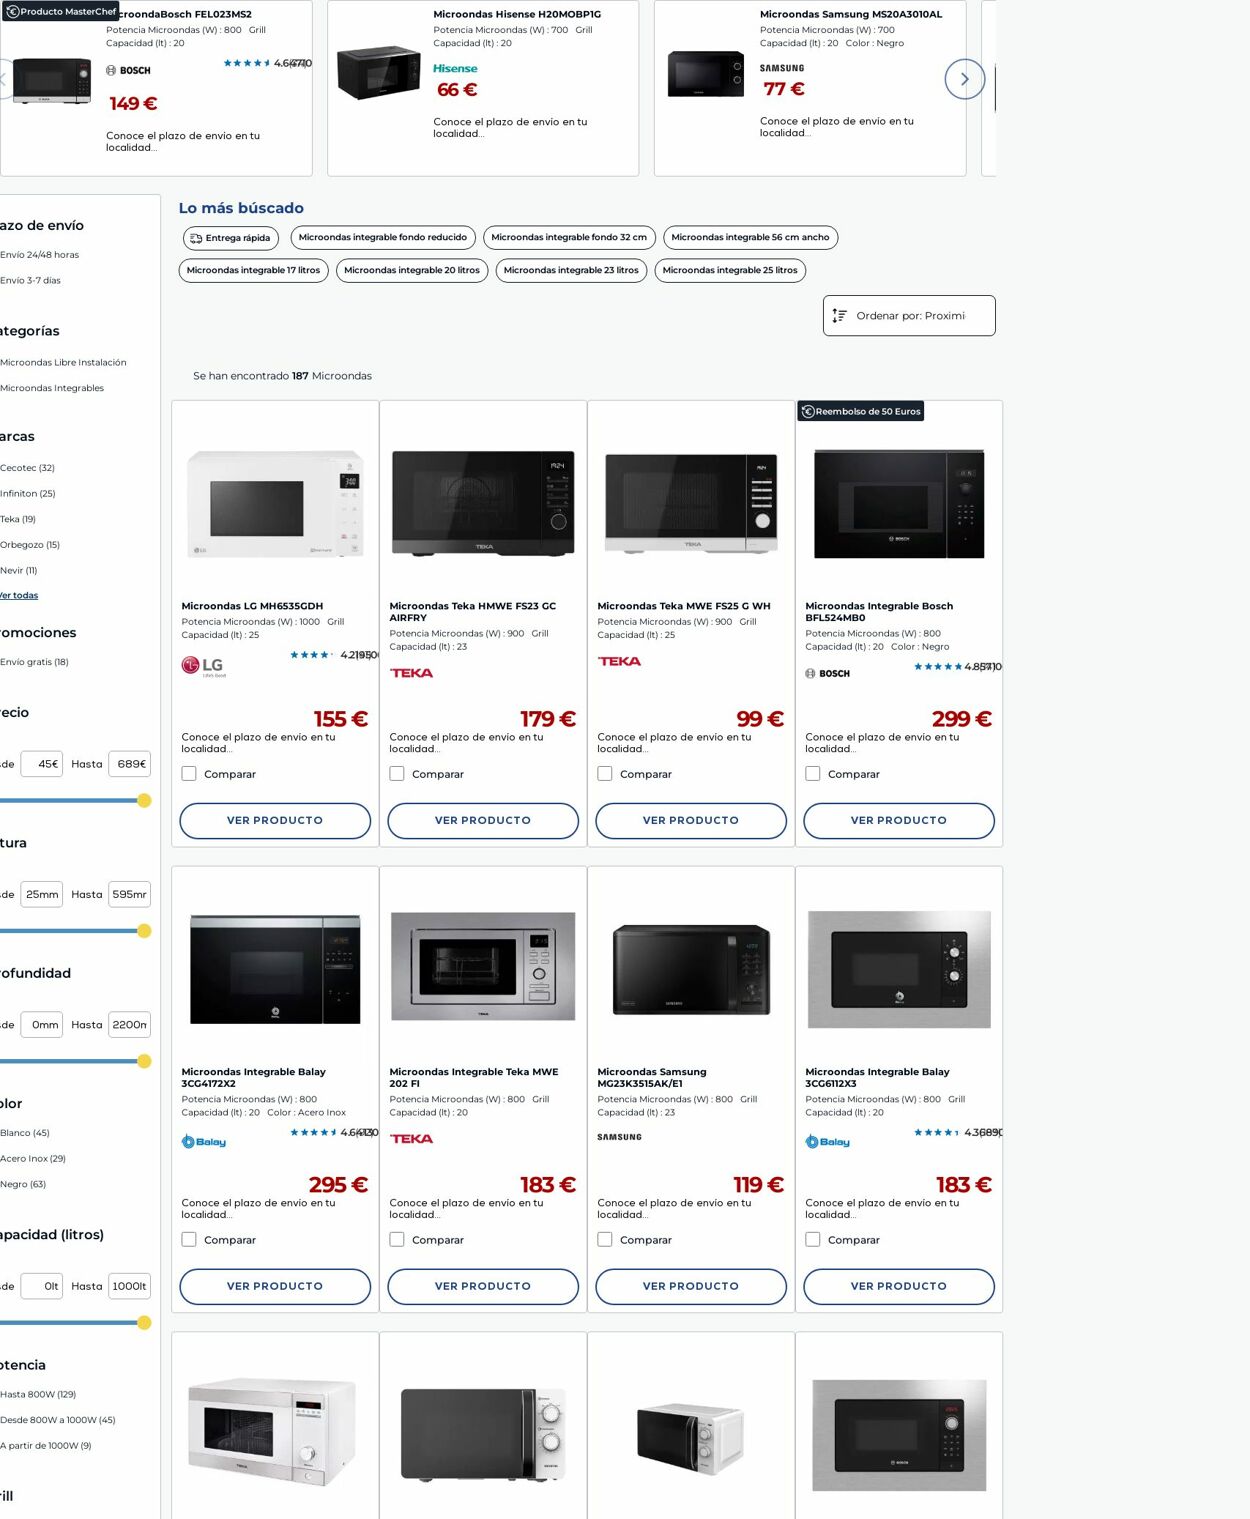Viewport: 1250px width, 1519px height.
Task: Open the Hisense H20MOBP1G carousel image
Action: (x=378, y=72)
